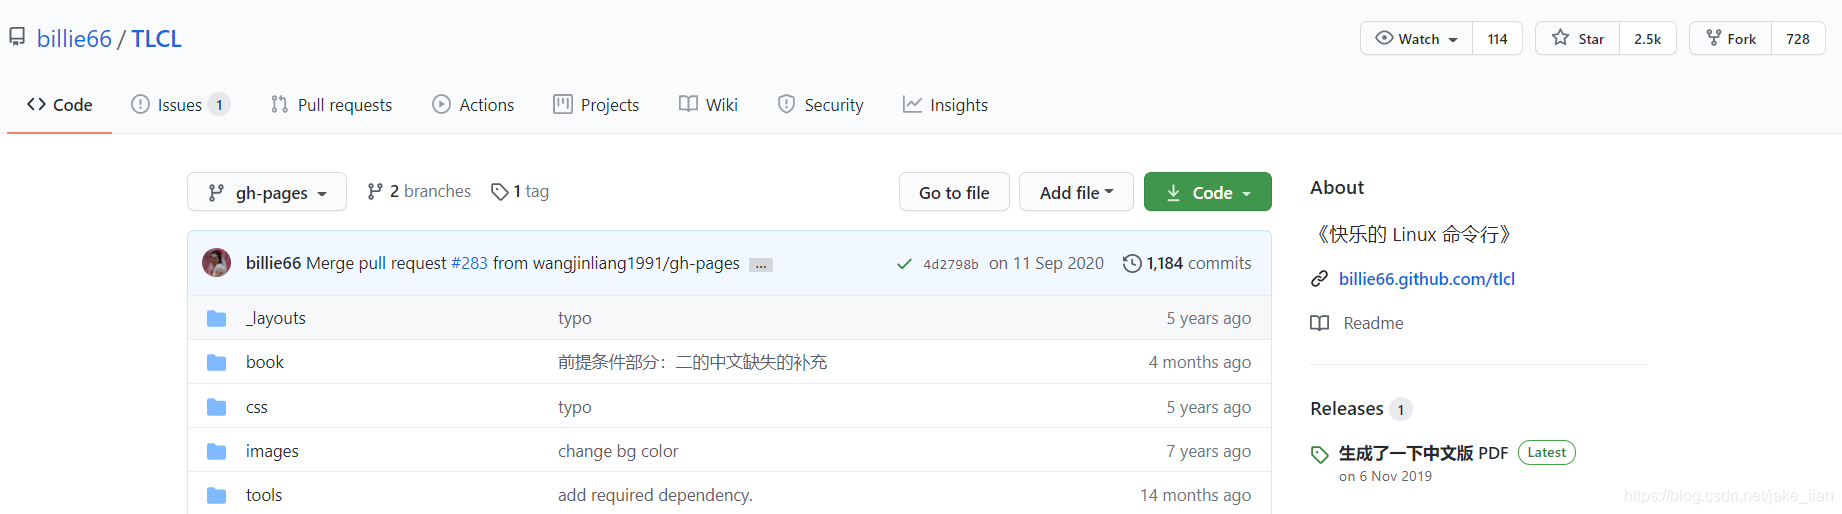Open the TLCL repository name link
The image size is (1842, 514).
156,38
